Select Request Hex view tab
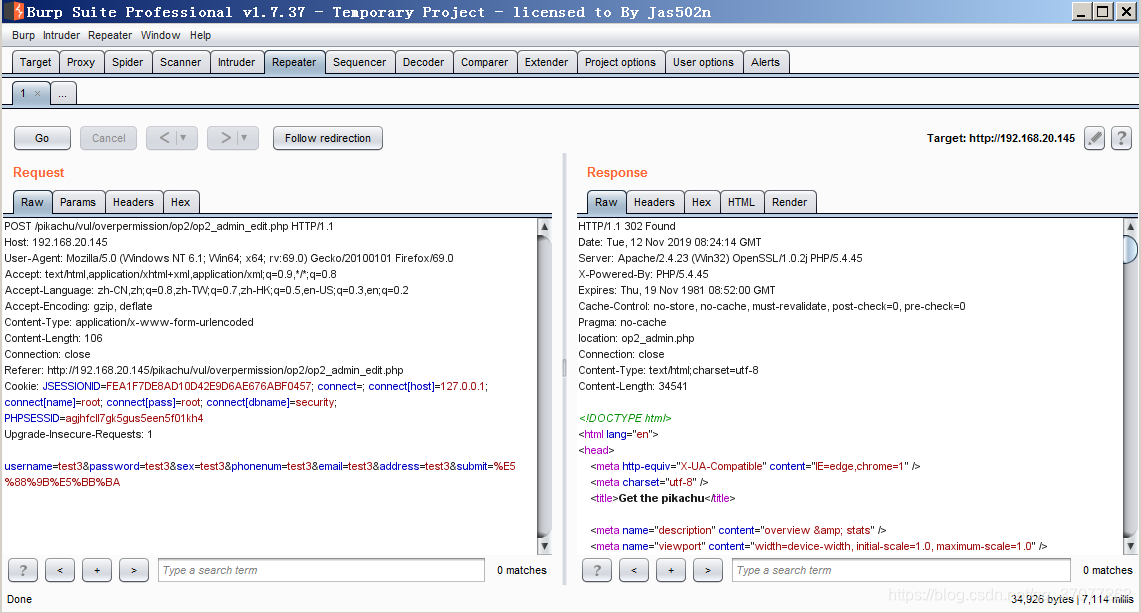The image size is (1141, 613). 180,202
